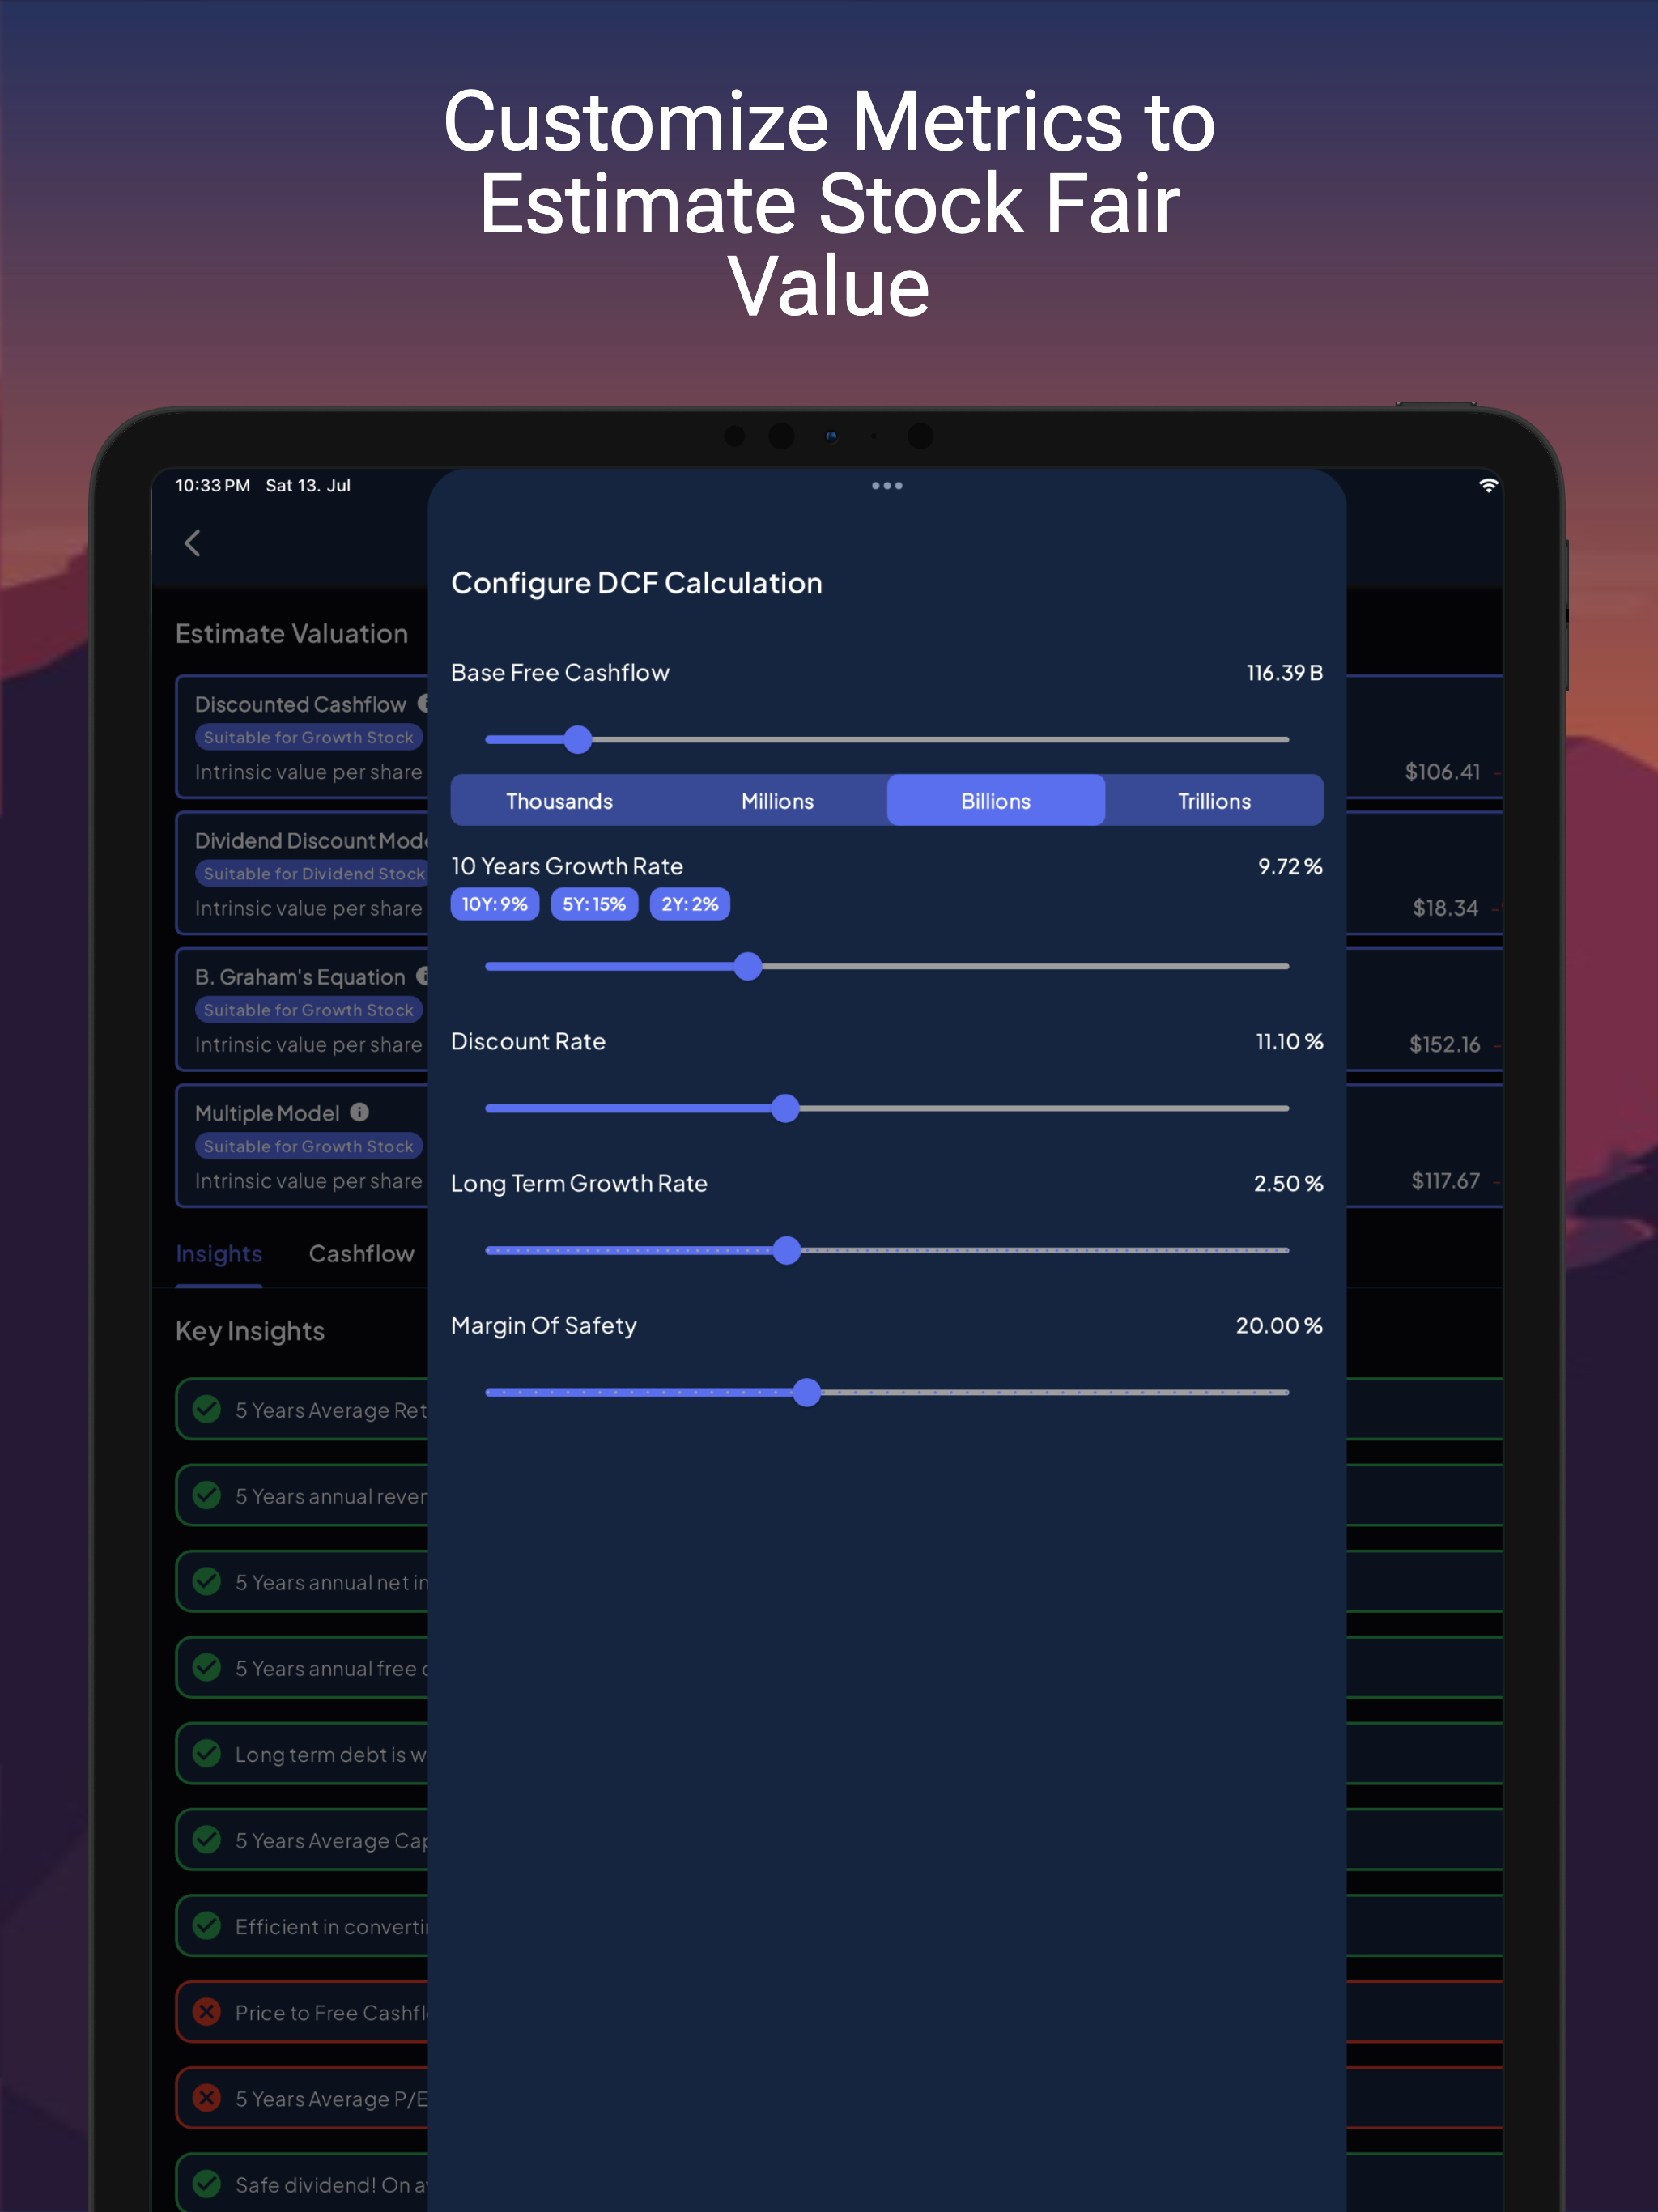Screen dimensions: 1658x2212
Task: Tap green check on Long term debt row
Action: click(x=207, y=1753)
